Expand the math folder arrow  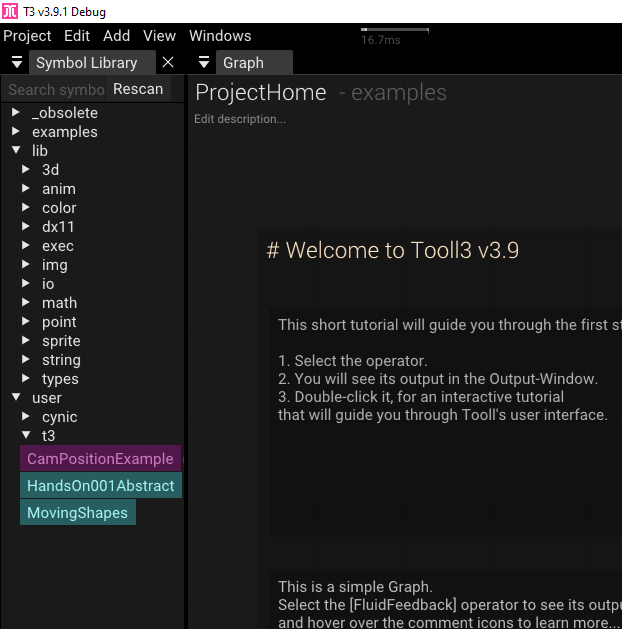click(26, 302)
